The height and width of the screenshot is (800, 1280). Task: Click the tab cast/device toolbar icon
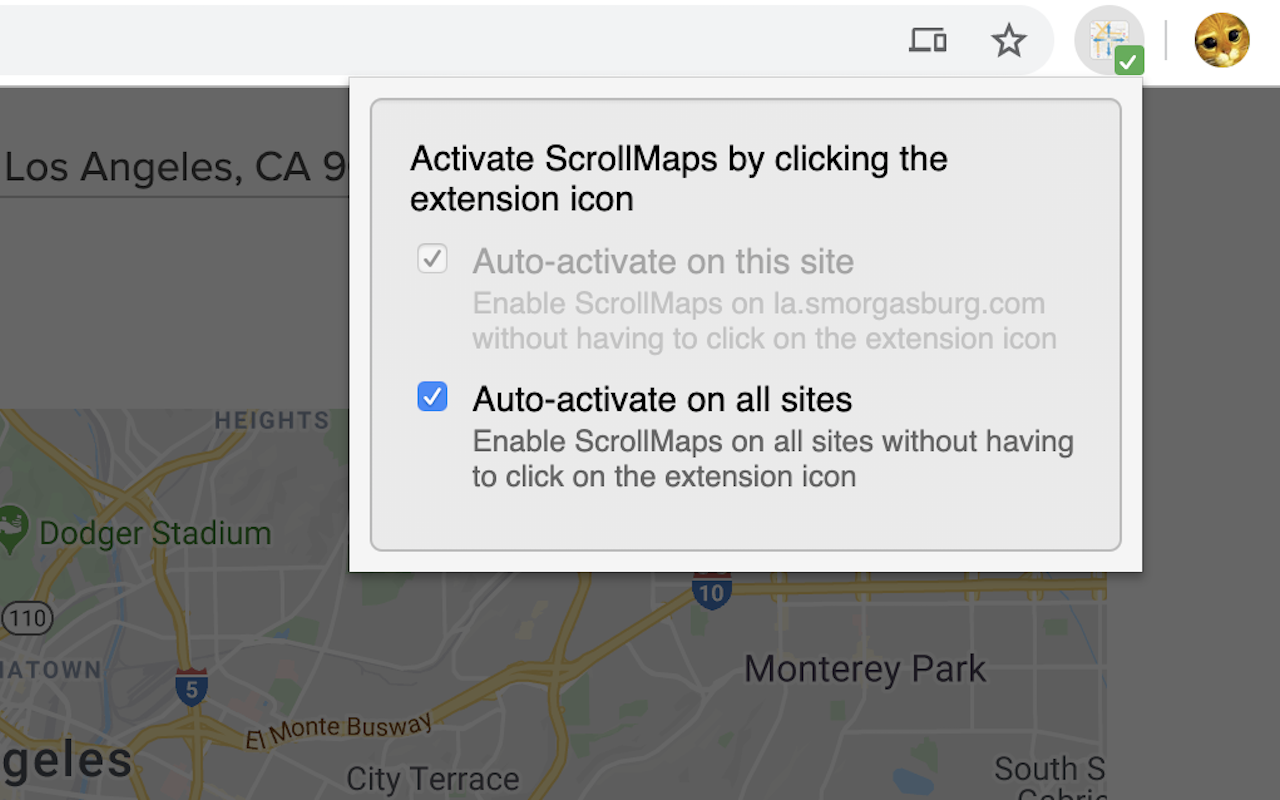927,40
